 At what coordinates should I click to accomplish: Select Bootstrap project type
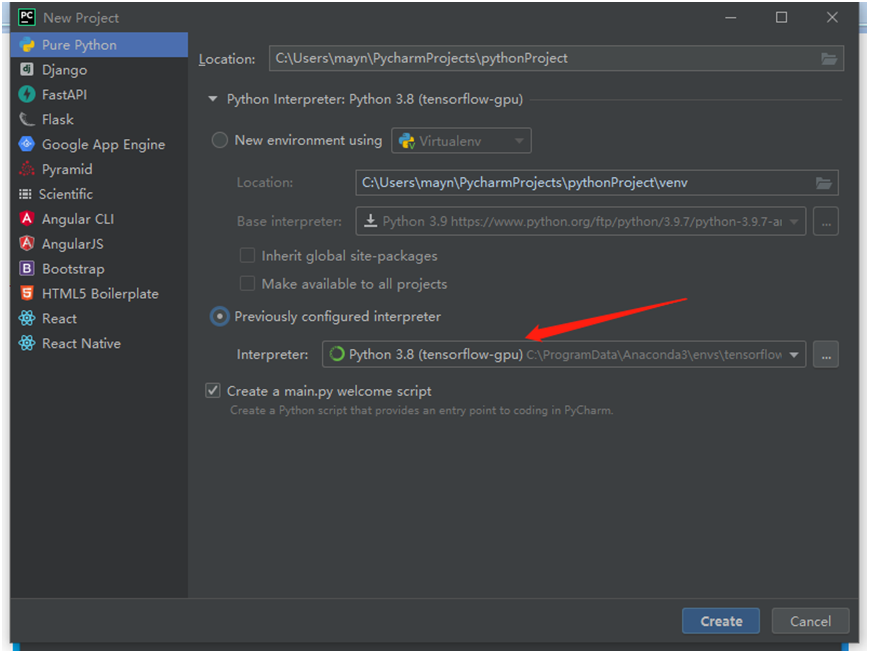pyautogui.click(x=99, y=268)
